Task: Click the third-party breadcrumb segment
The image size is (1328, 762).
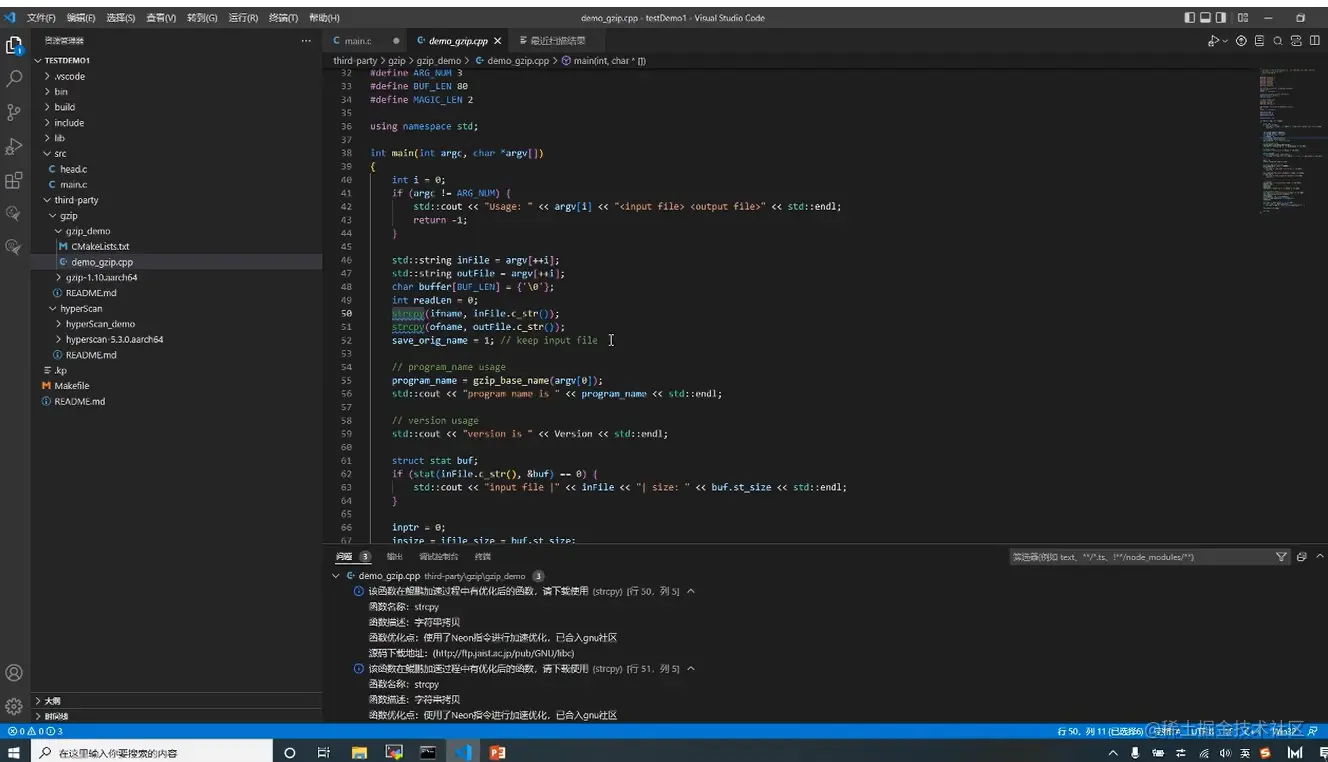Action: click(x=355, y=61)
